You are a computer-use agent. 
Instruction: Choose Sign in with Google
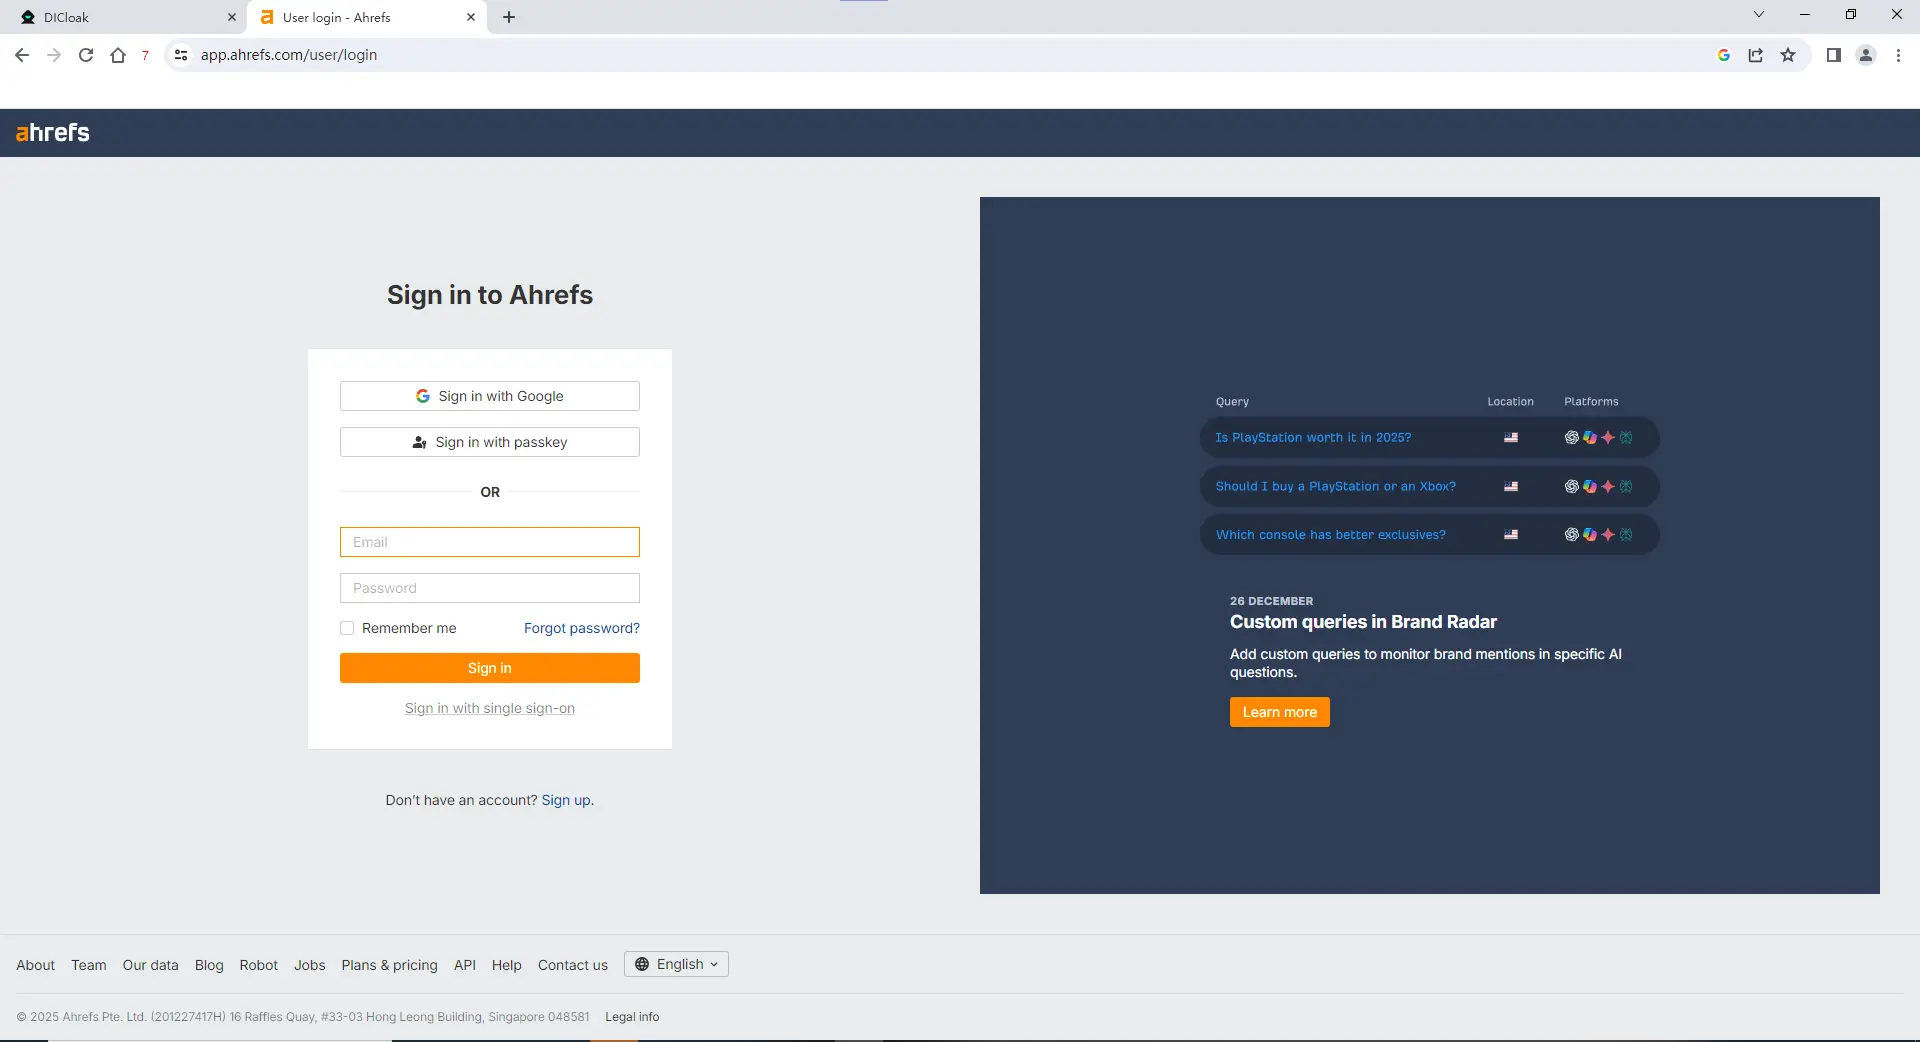pos(490,396)
